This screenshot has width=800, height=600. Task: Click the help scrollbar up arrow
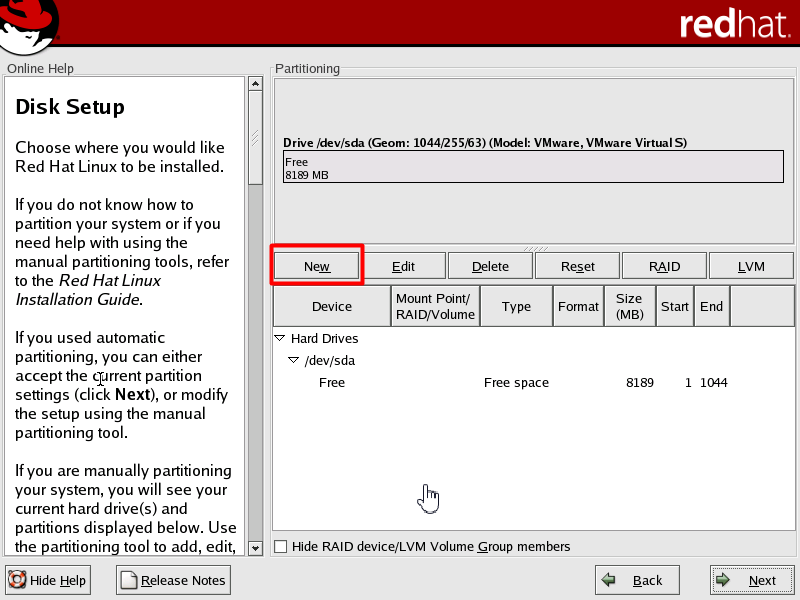pyautogui.click(x=255, y=84)
